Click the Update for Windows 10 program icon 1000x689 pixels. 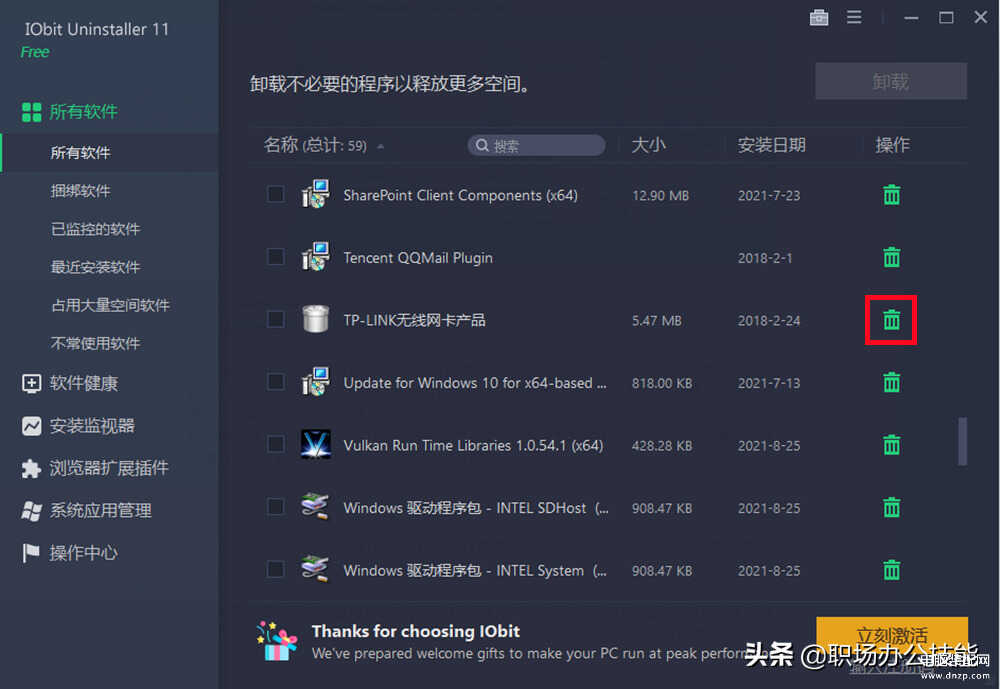tap(316, 382)
